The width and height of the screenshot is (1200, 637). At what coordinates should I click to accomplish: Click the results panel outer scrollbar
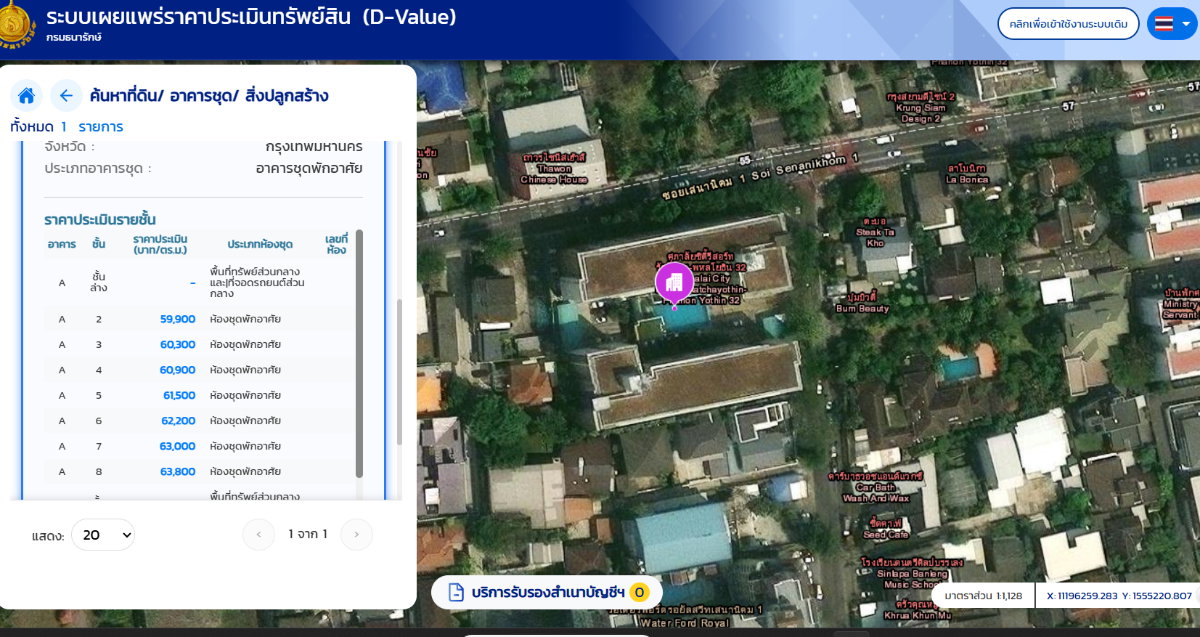point(399,372)
